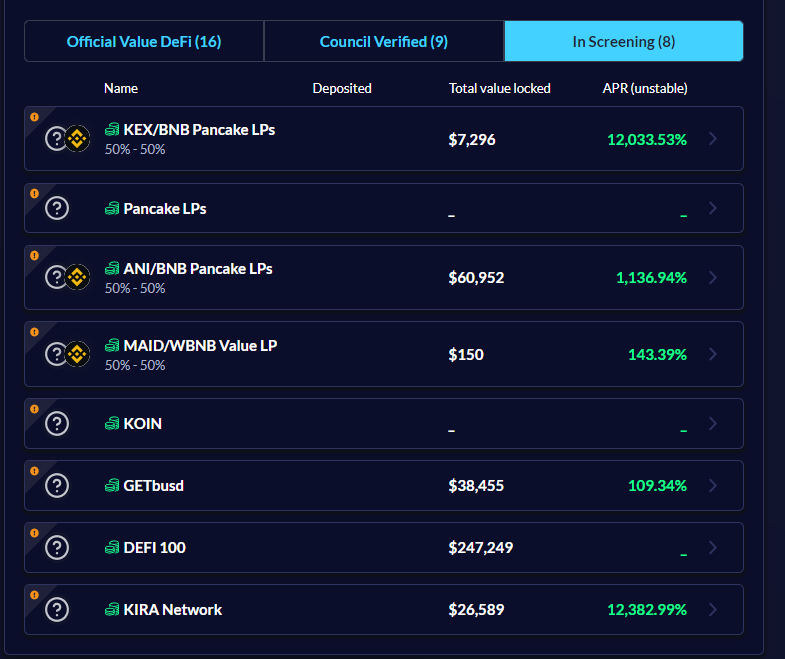The image size is (785, 659).
Task: Click the BNB token icon in ANI/BNB row
Action: click(78, 277)
